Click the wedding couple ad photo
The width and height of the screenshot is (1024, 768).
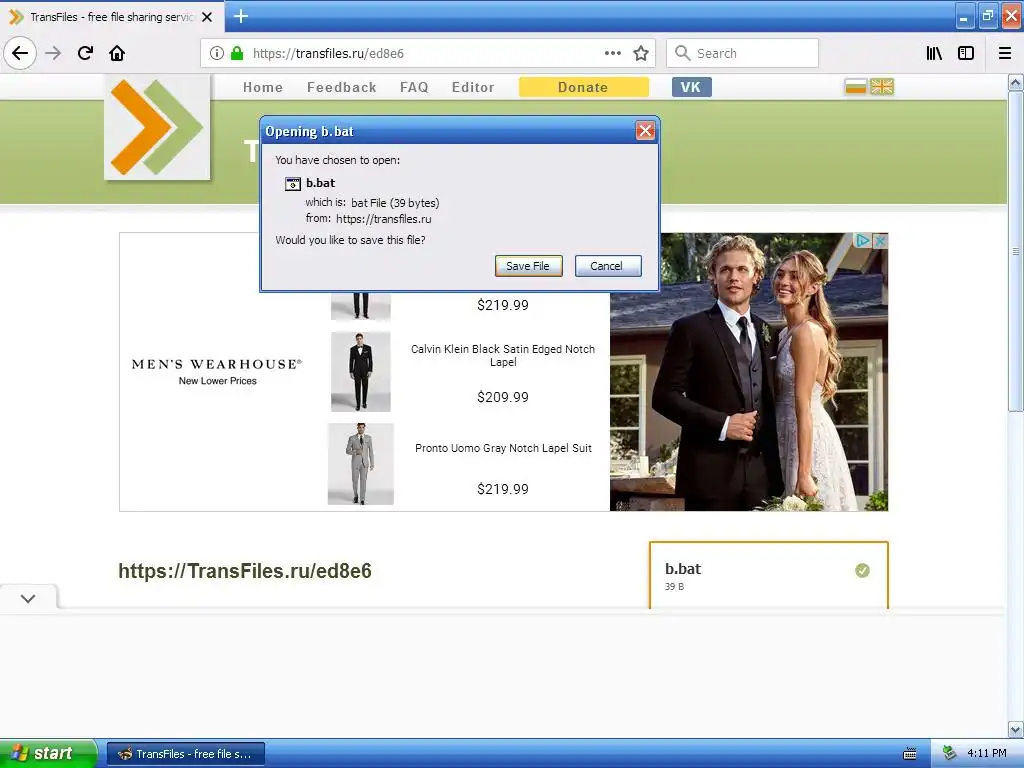coord(748,372)
